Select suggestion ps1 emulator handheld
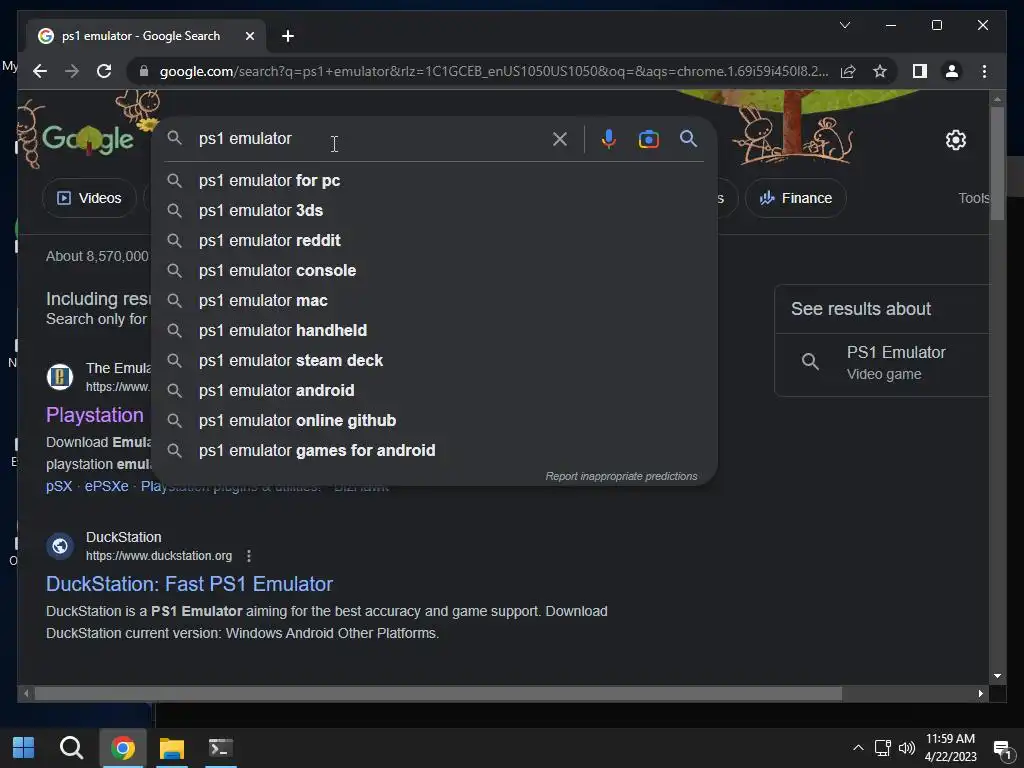Screen dimensions: 1024x768 pos(434,330)
